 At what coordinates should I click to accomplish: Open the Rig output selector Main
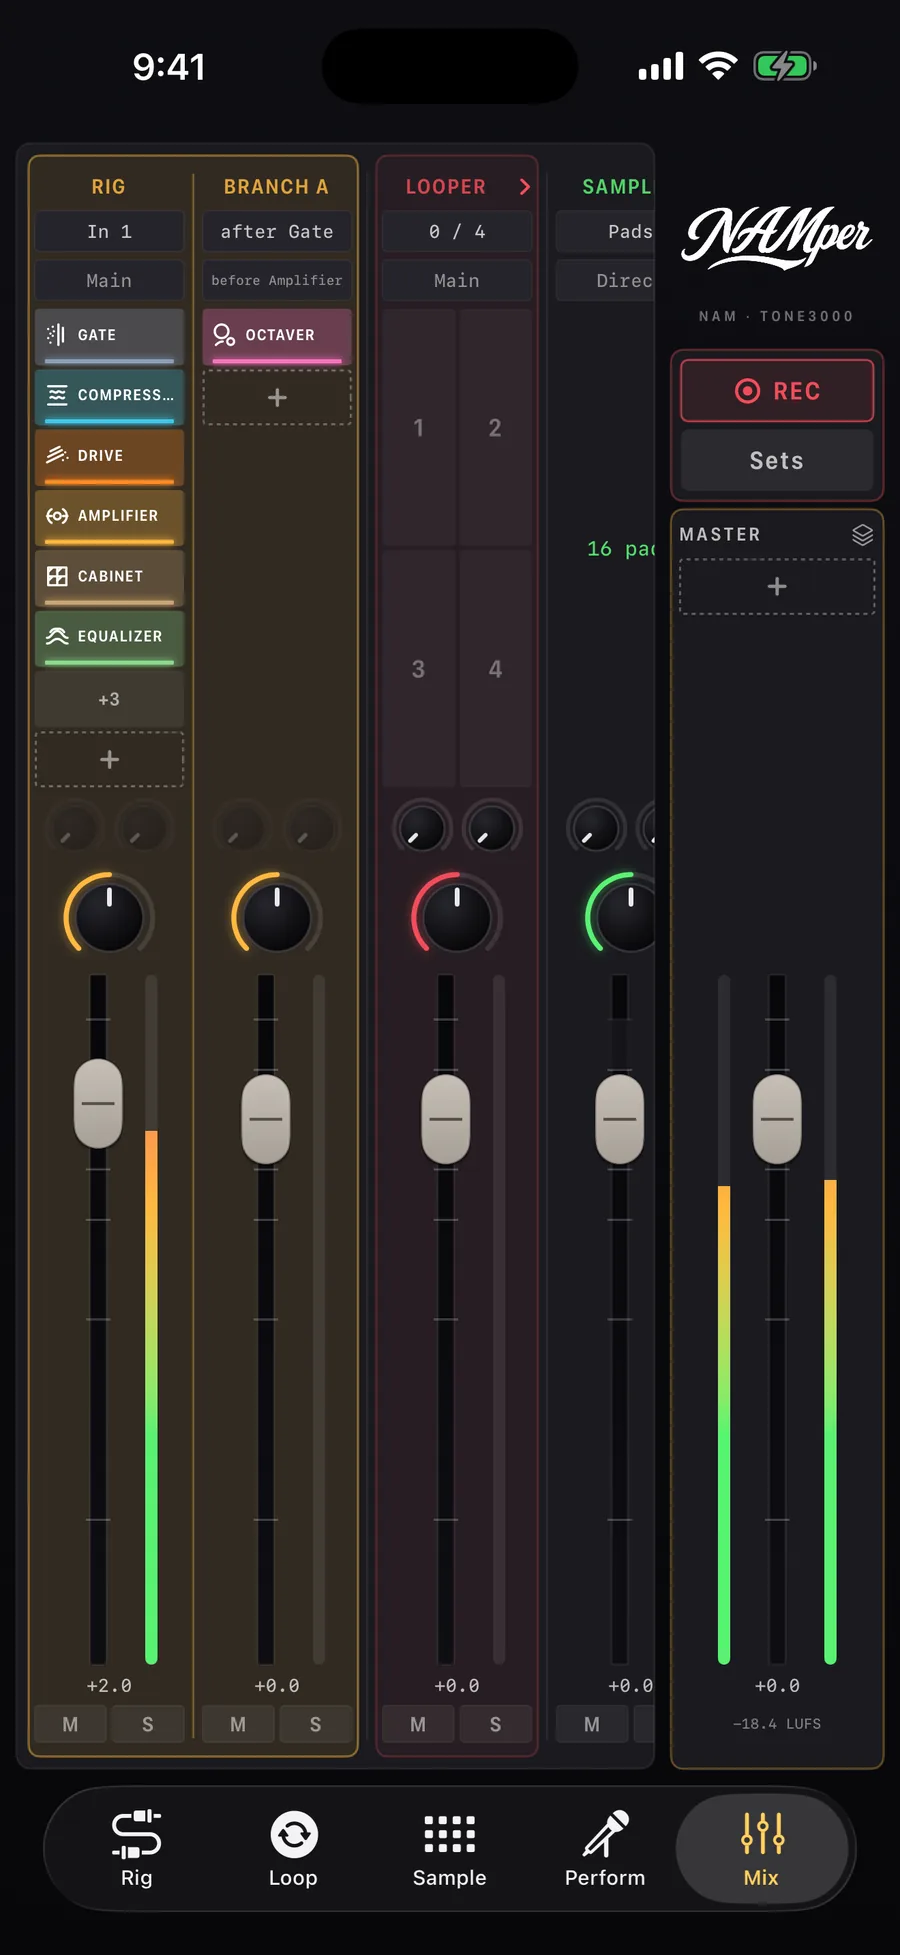click(109, 281)
